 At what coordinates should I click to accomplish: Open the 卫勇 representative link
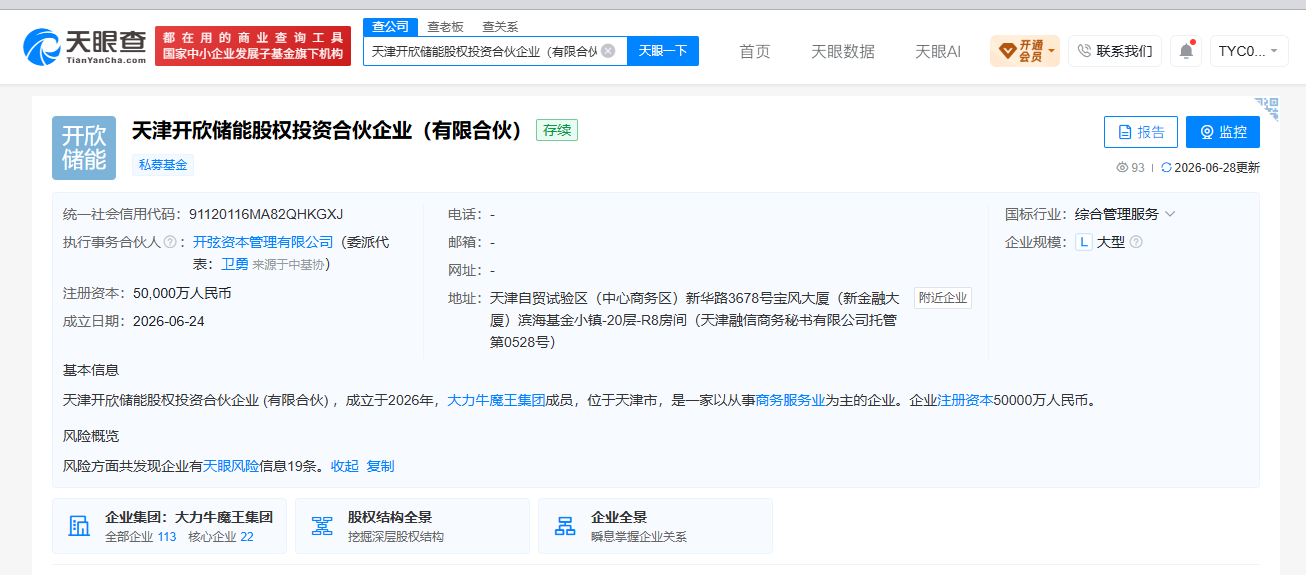[x=235, y=265]
